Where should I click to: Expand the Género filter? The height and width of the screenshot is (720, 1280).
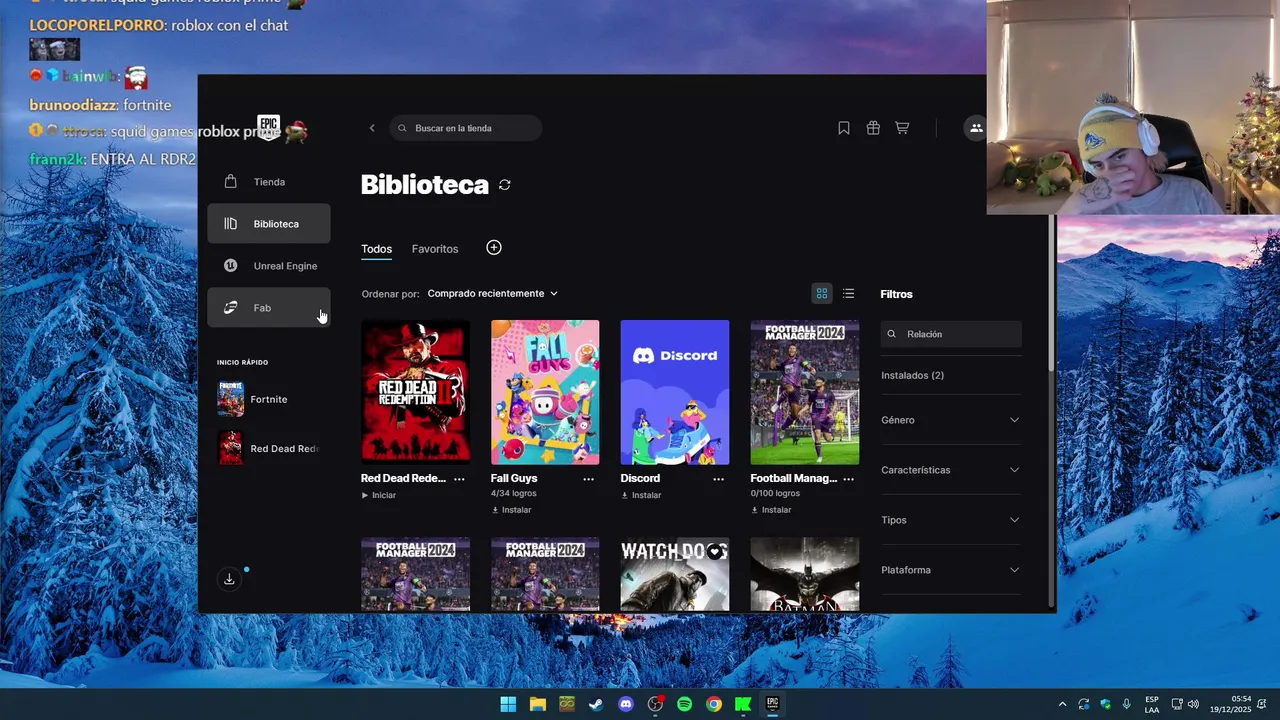pyautogui.click(x=950, y=420)
